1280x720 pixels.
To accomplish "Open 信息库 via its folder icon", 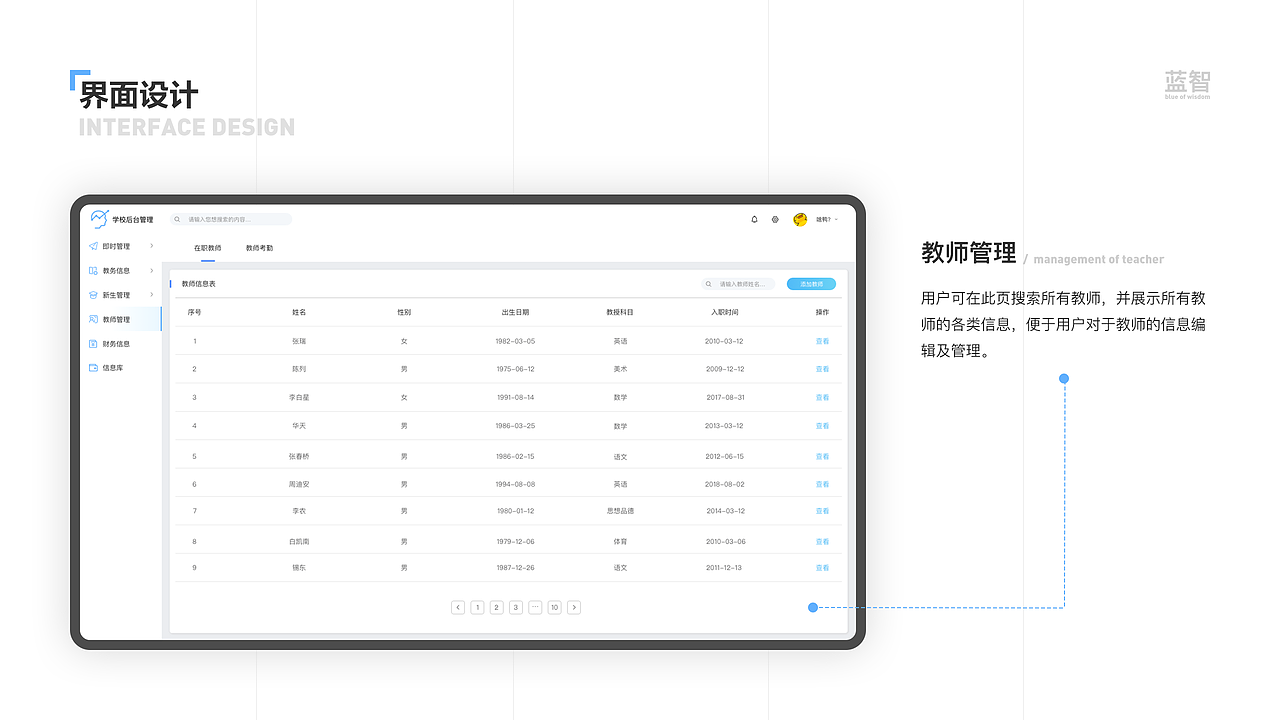I will tap(92, 368).
